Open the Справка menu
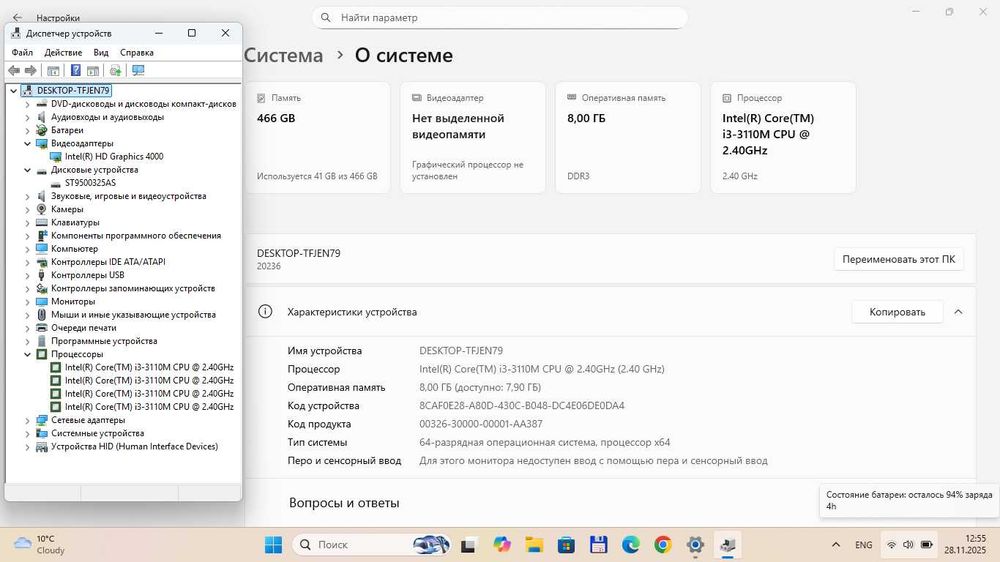The height and width of the screenshot is (562, 1000). 136,52
